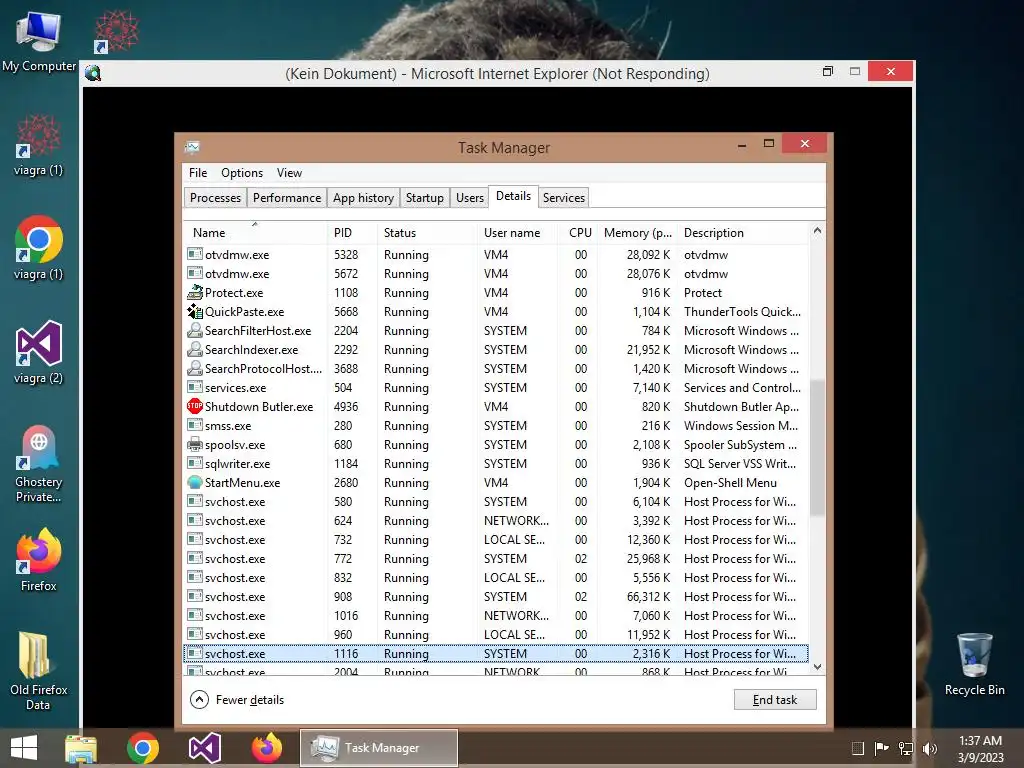Click Task Manager title bar icon
The image size is (1024, 768).
192,148
